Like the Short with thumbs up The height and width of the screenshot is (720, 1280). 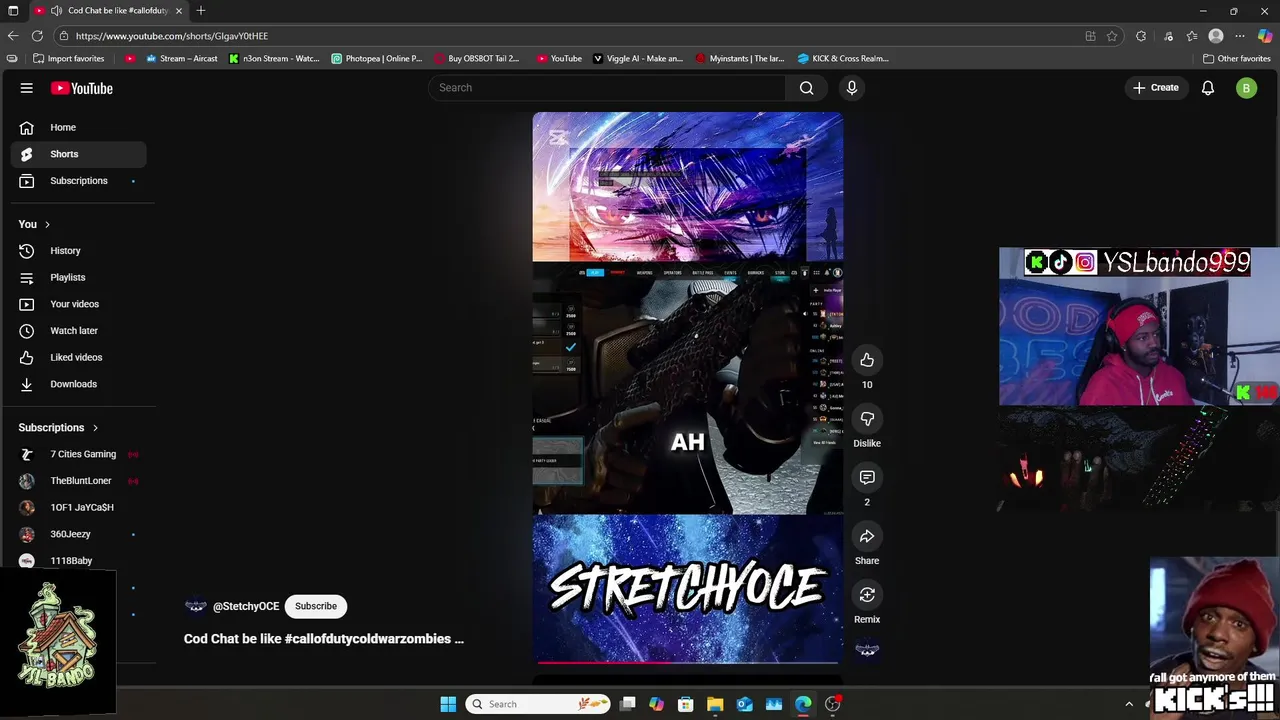tap(867, 360)
